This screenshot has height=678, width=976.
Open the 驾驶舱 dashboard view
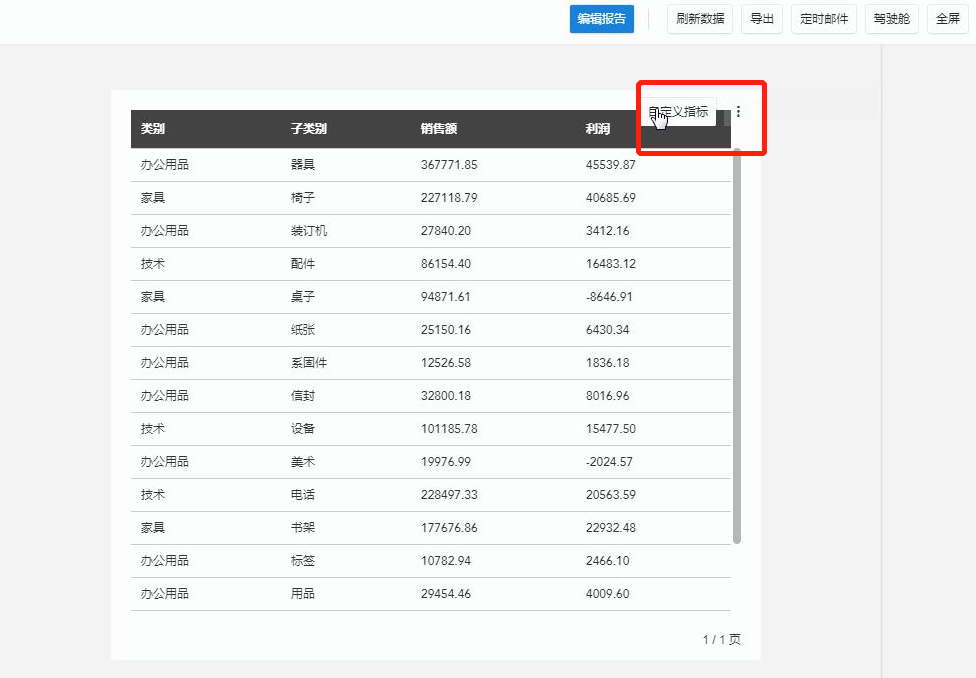click(x=891, y=19)
